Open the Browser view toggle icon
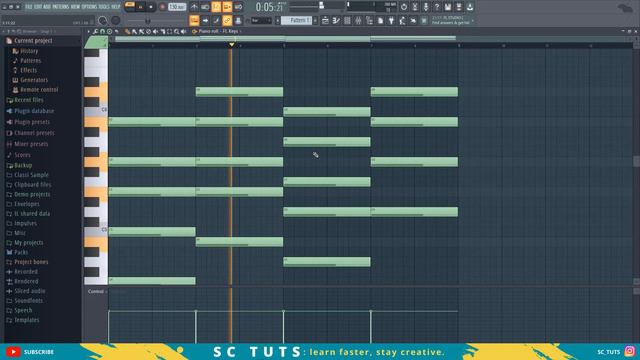Viewport: 640px width, 360px height. click(369, 20)
